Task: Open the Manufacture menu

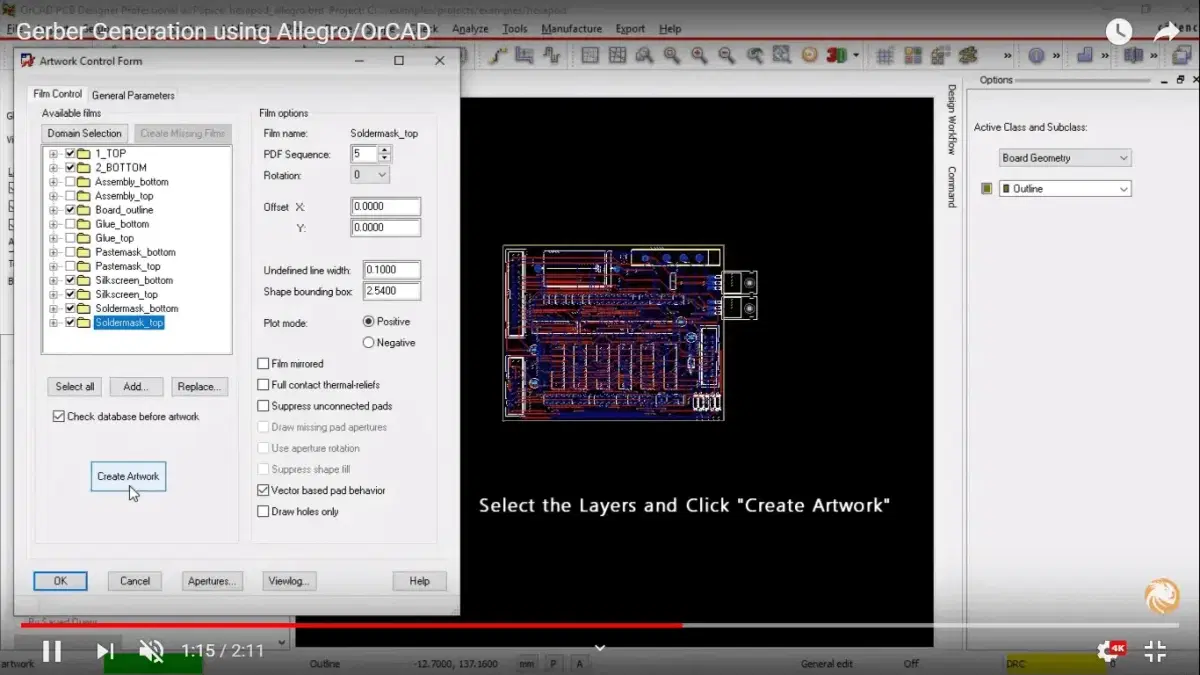Action: point(571,29)
